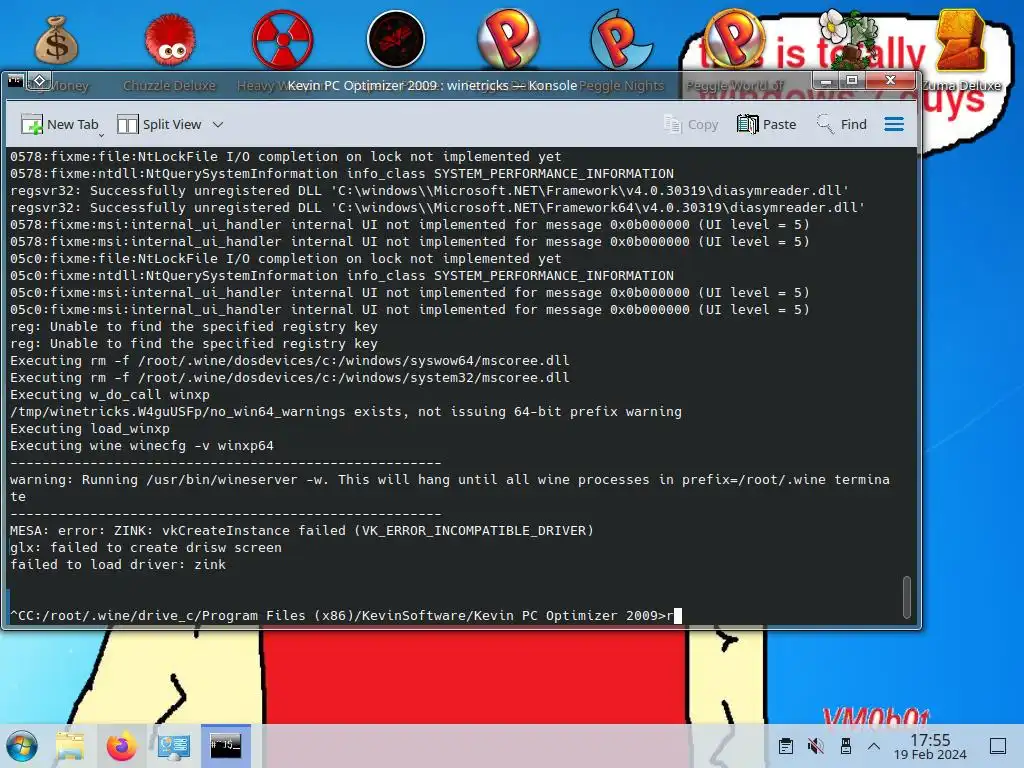Open the clock showing 17:55
Viewport: 1024px width, 768px height.
[x=930, y=746]
